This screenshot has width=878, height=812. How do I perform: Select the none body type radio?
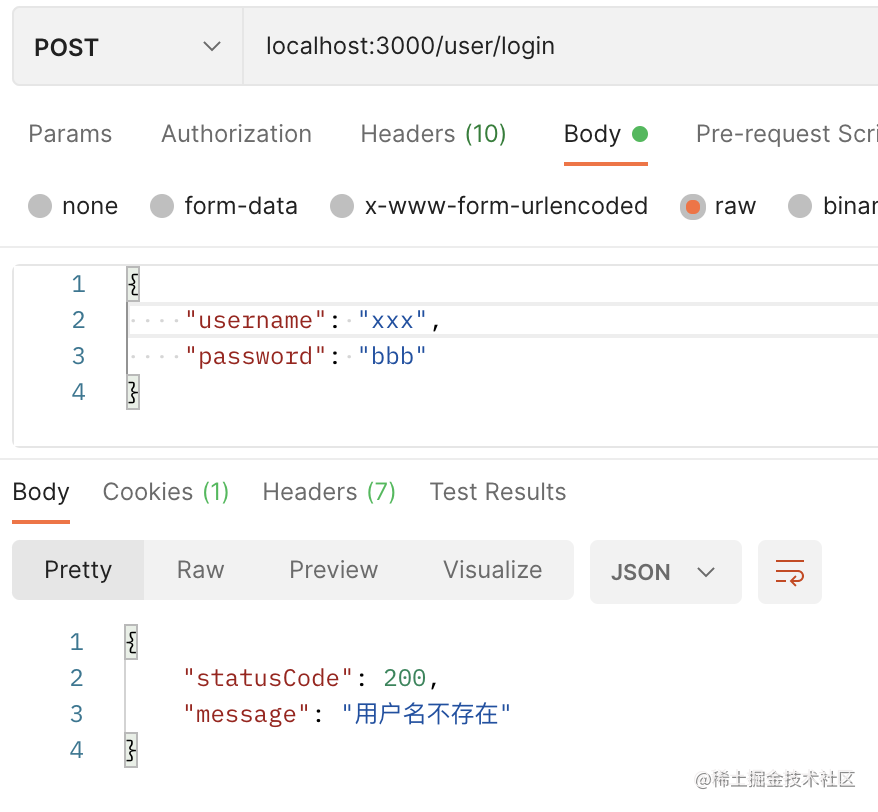[x=40, y=206]
